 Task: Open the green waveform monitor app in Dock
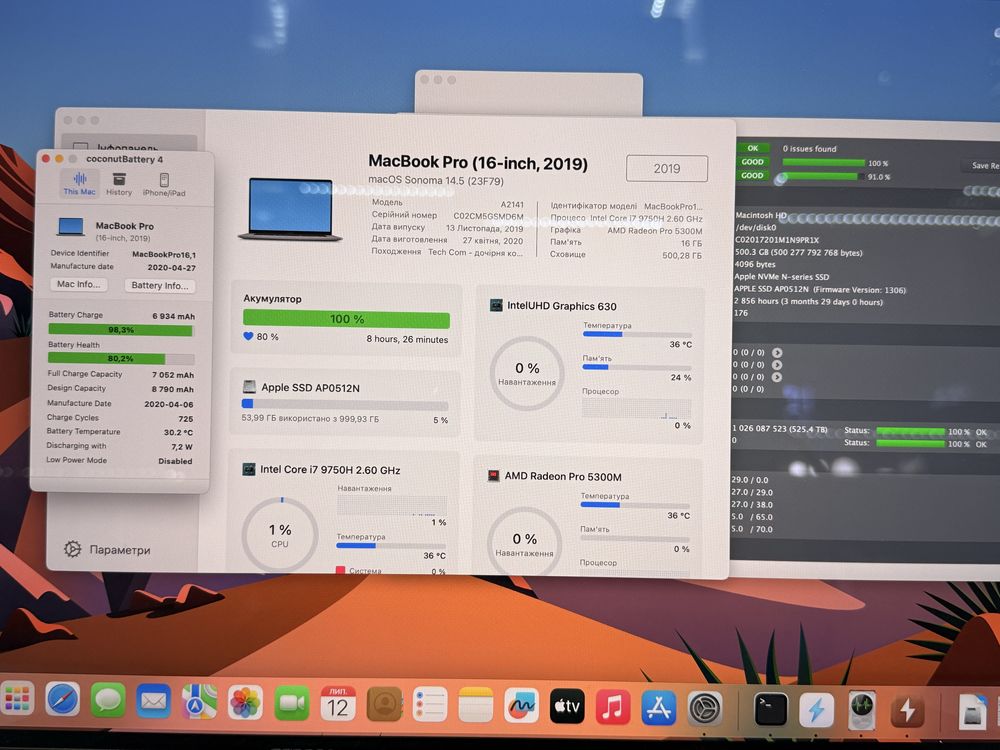pyautogui.click(x=862, y=710)
